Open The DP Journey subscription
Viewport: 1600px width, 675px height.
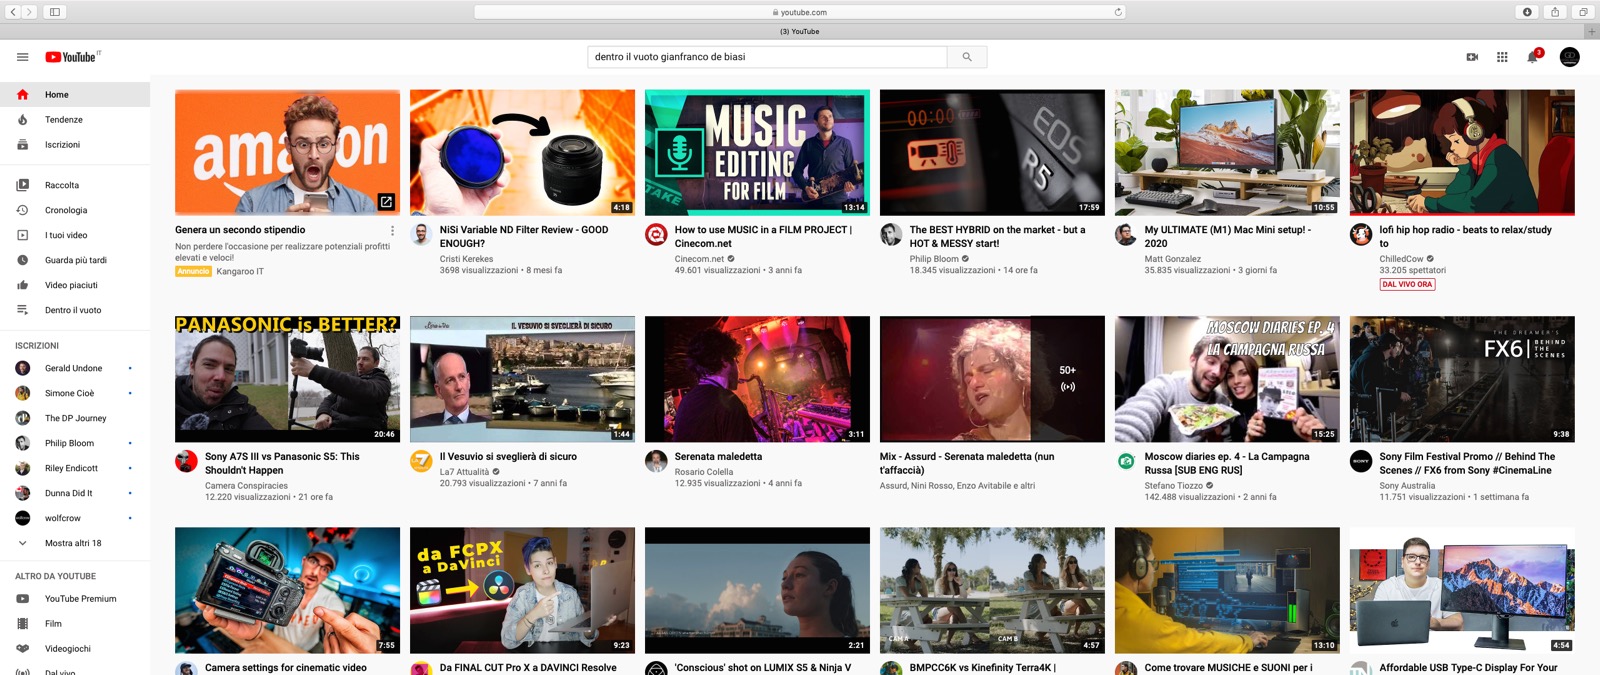(x=75, y=418)
